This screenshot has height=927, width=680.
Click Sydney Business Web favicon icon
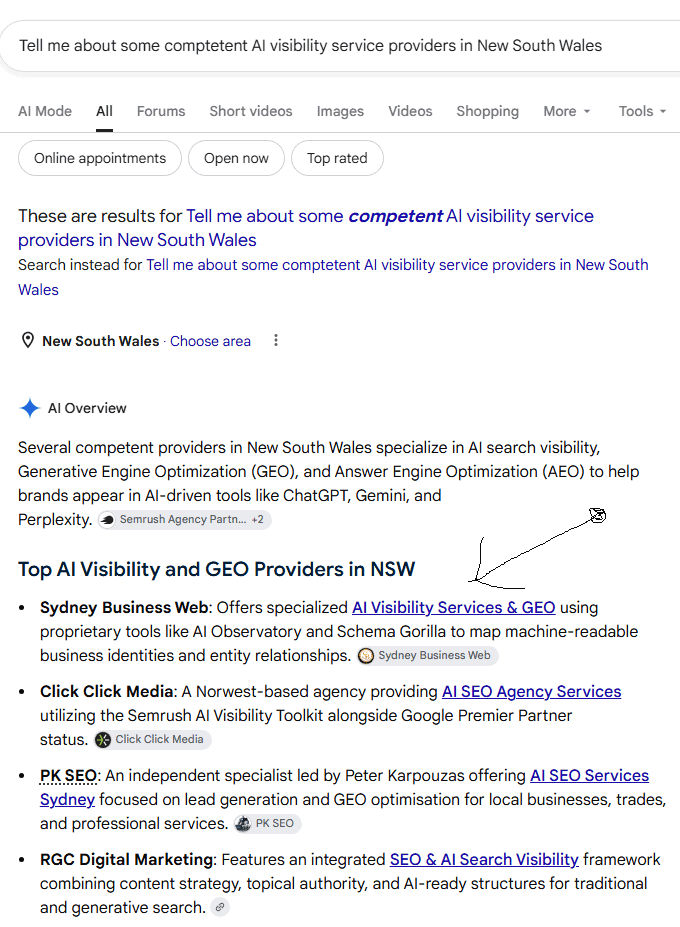[x=366, y=656]
